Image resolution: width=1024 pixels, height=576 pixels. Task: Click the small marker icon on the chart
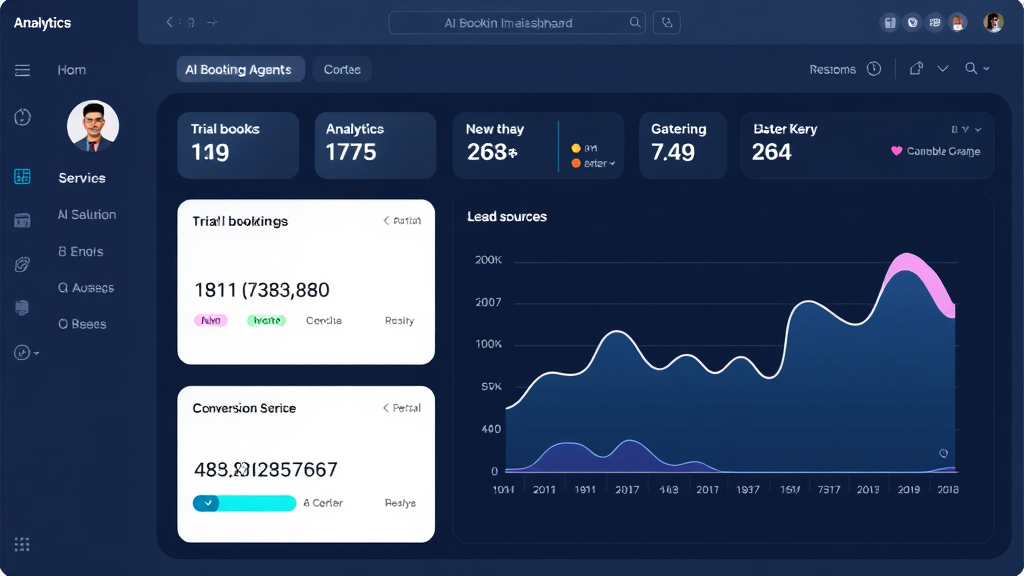click(943, 453)
